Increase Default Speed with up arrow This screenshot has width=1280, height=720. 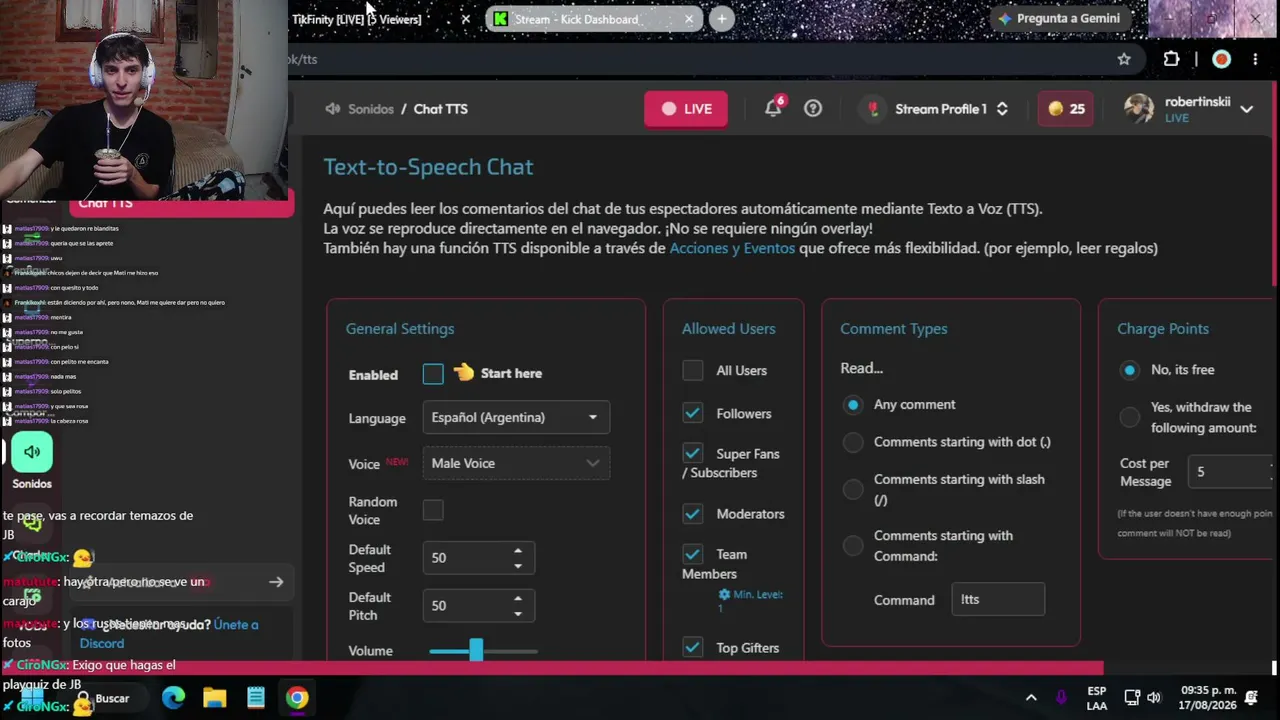coord(517,551)
